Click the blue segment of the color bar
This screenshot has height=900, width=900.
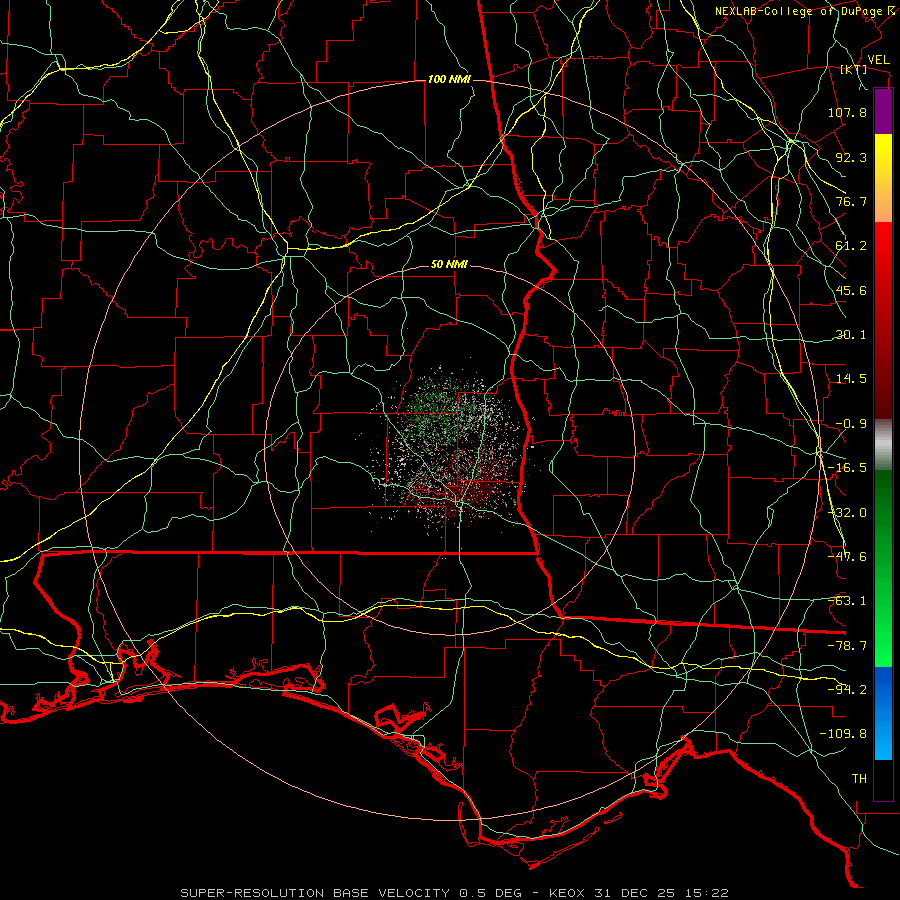click(883, 713)
